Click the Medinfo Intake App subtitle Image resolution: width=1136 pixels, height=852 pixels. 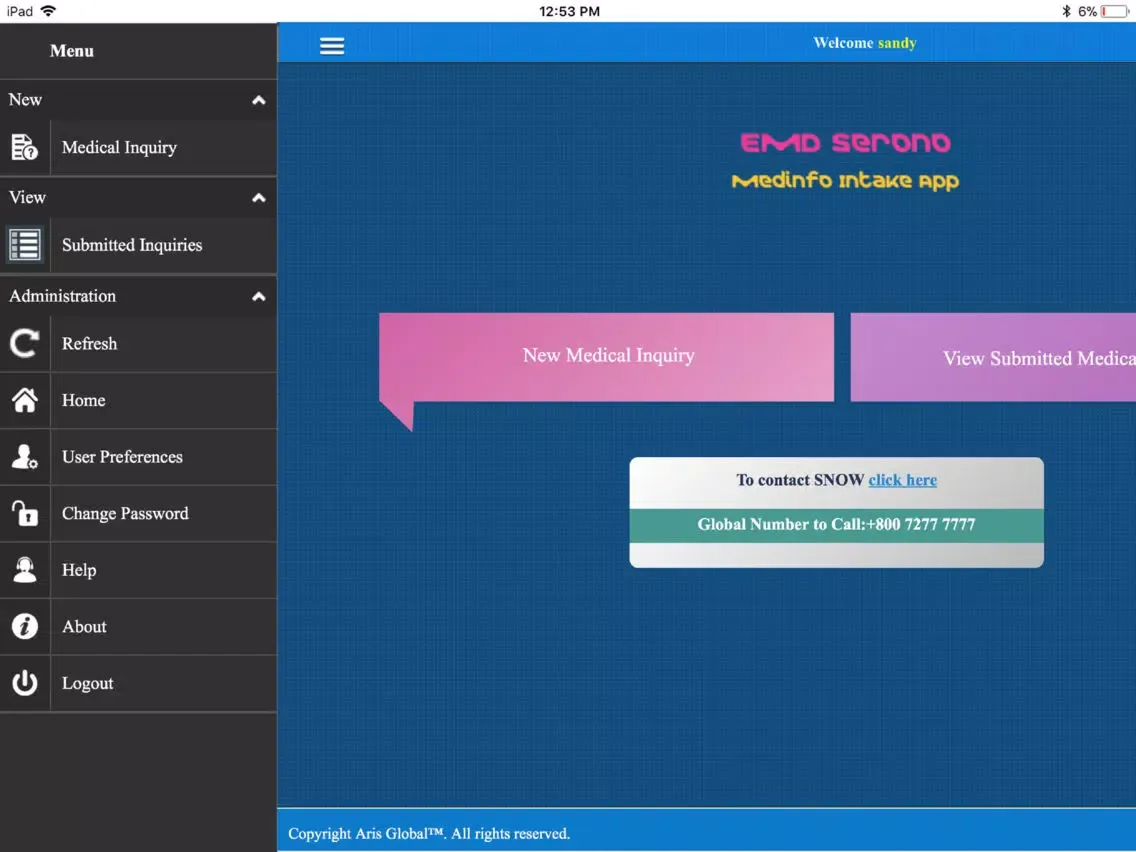(x=845, y=180)
